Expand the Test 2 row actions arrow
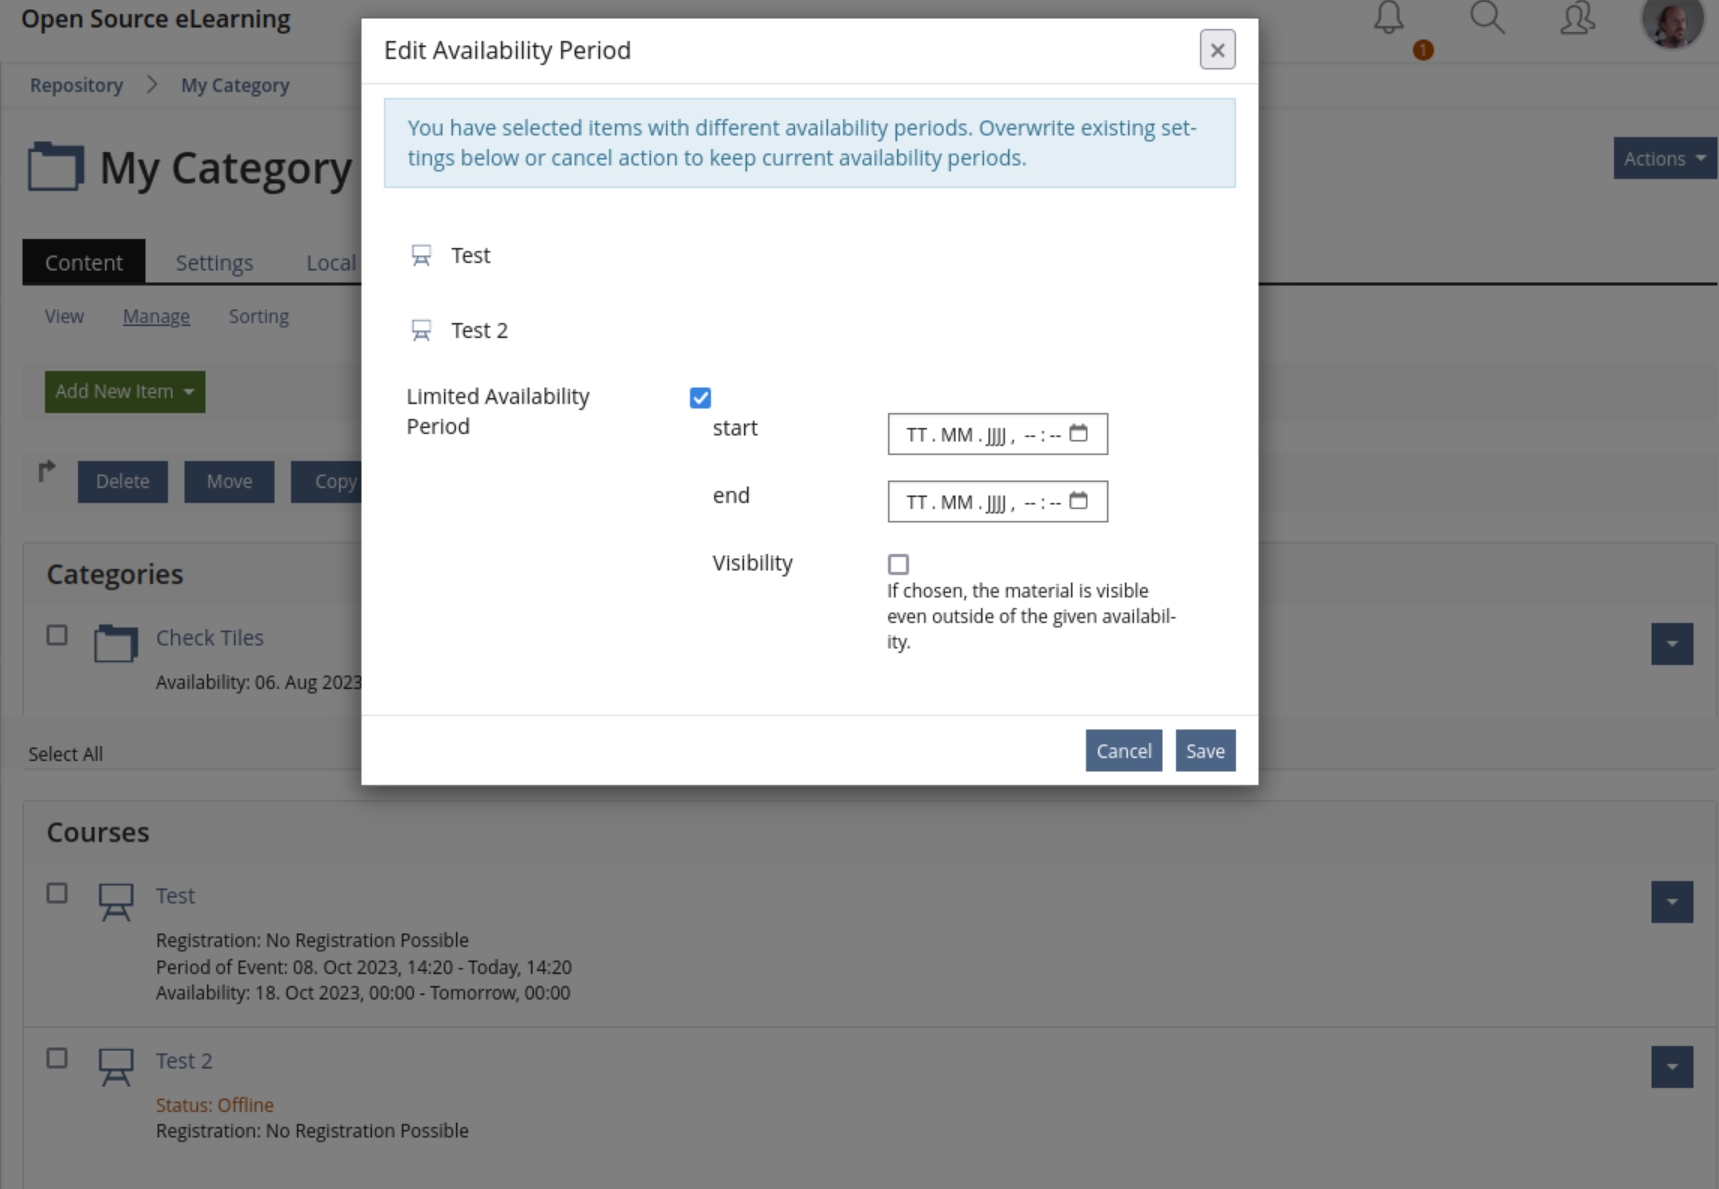 pyautogui.click(x=1672, y=1067)
